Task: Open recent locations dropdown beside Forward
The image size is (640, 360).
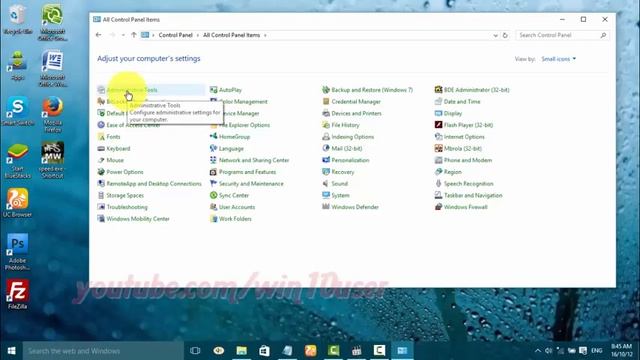Action: coord(123,35)
